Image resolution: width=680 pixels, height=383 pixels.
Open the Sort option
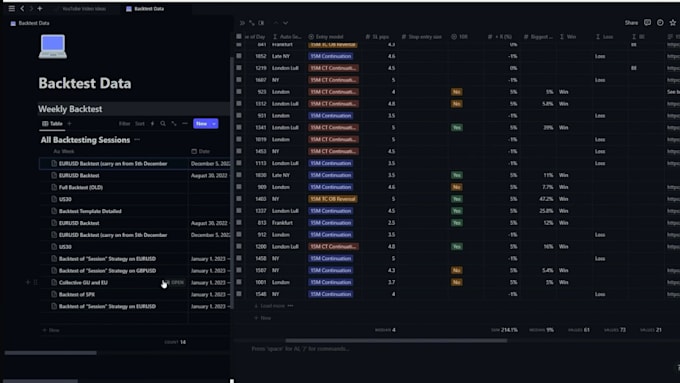click(140, 124)
